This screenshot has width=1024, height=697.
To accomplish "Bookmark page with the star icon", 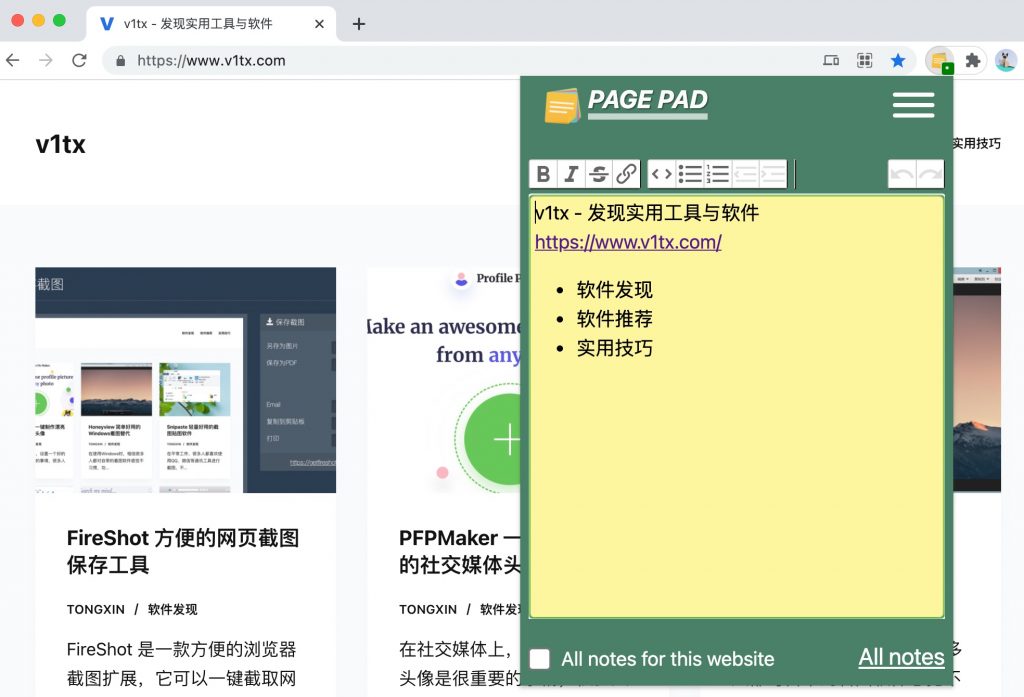I will pyautogui.click(x=898, y=61).
